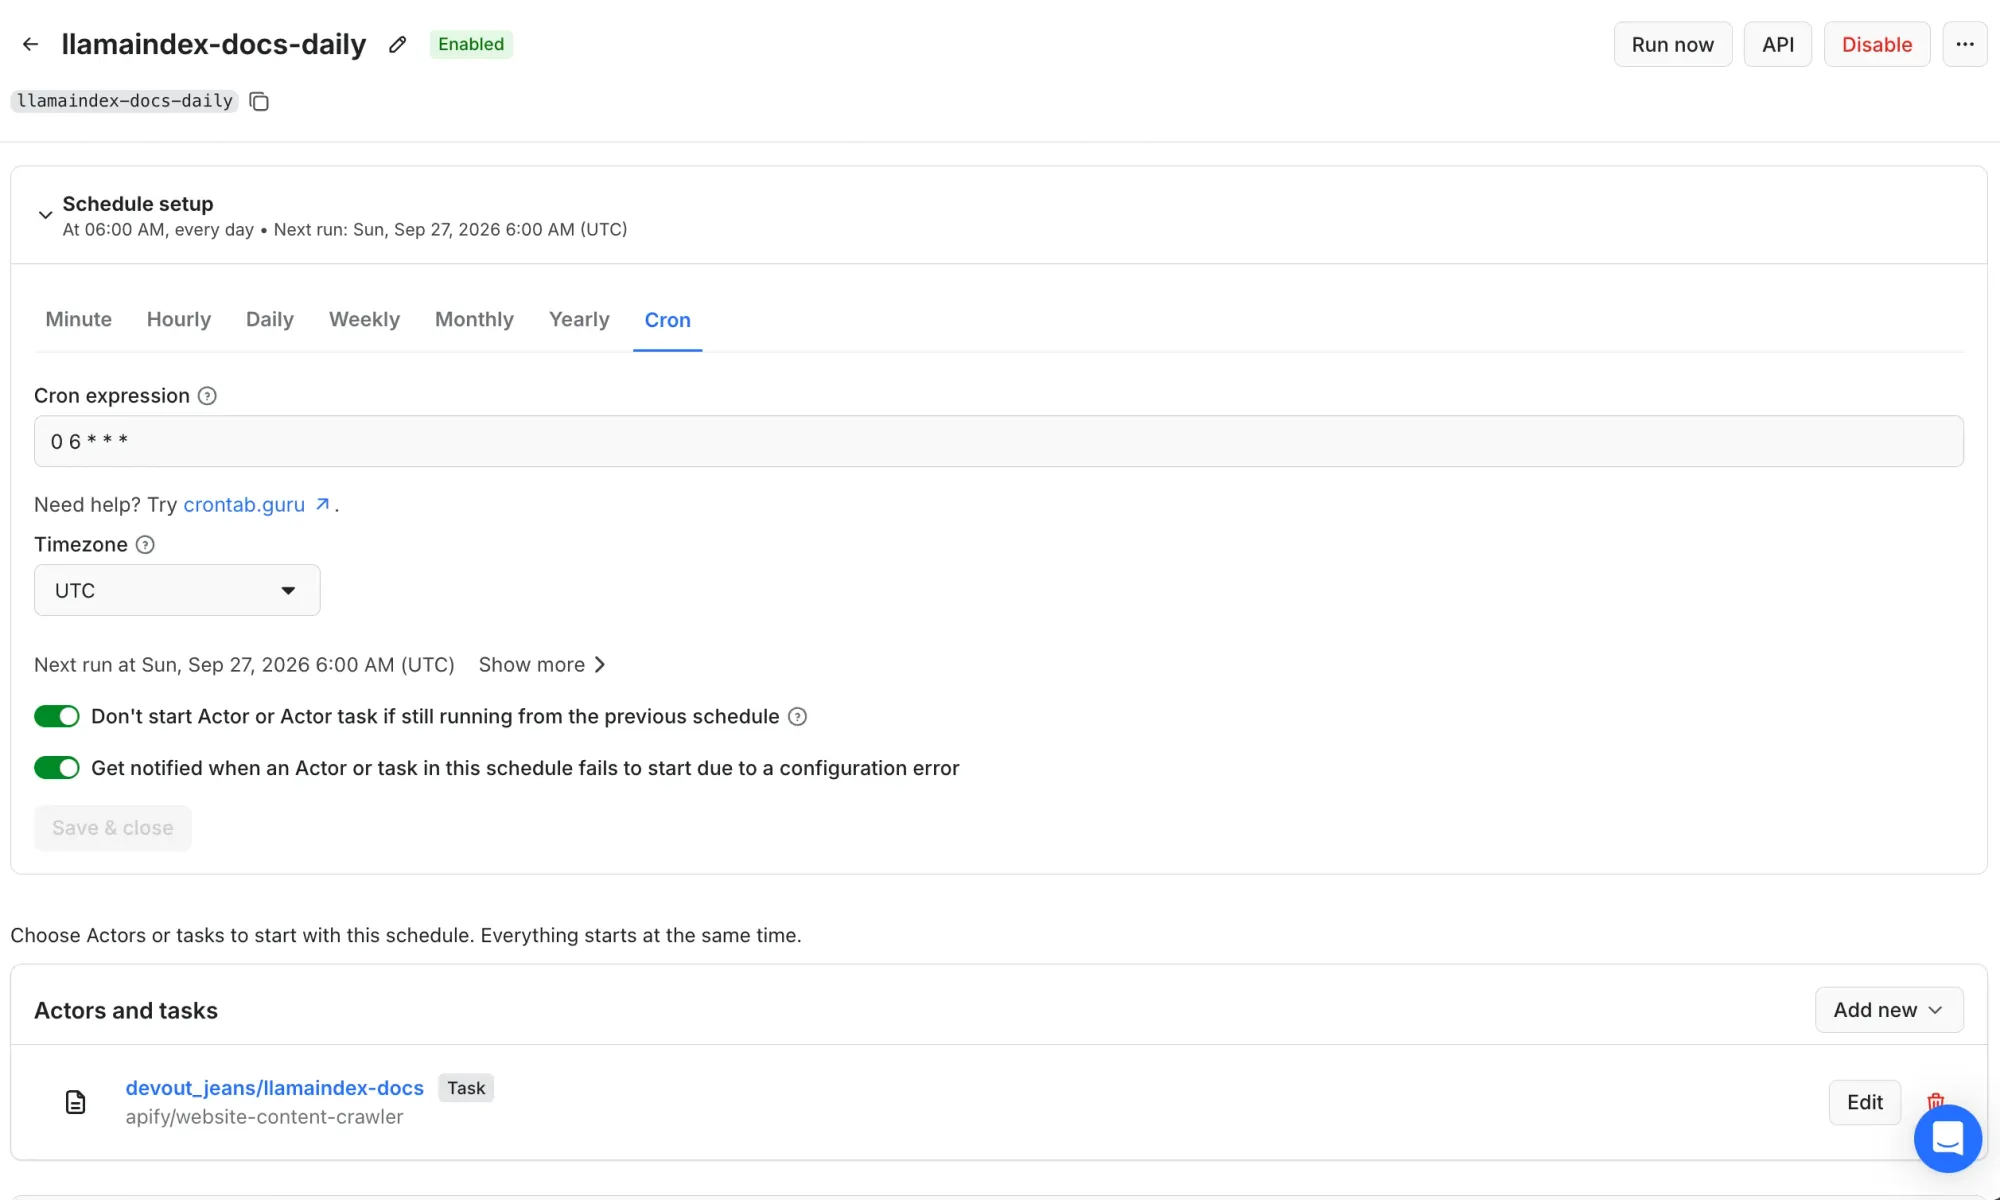Switch to the Daily tab
The width and height of the screenshot is (2000, 1200).
tap(270, 319)
